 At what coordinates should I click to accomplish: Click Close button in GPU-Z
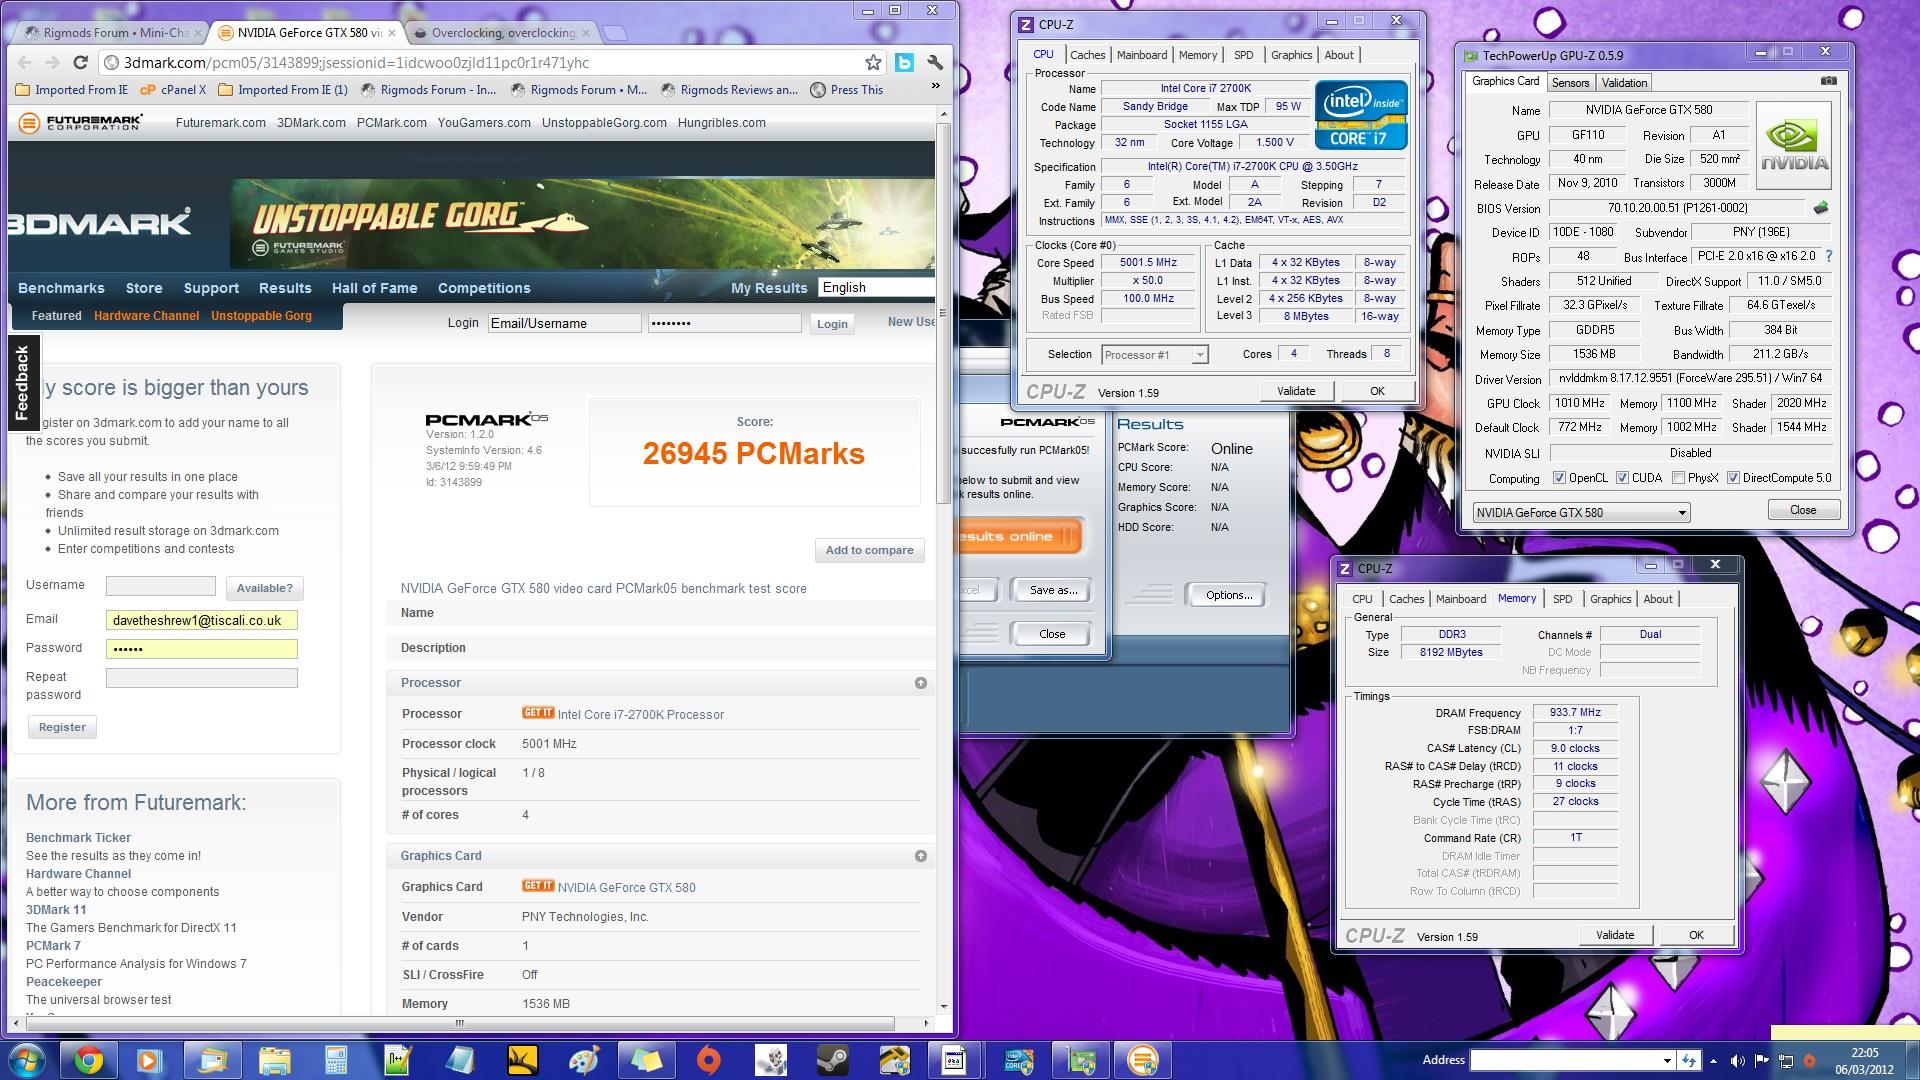[x=1803, y=510]
